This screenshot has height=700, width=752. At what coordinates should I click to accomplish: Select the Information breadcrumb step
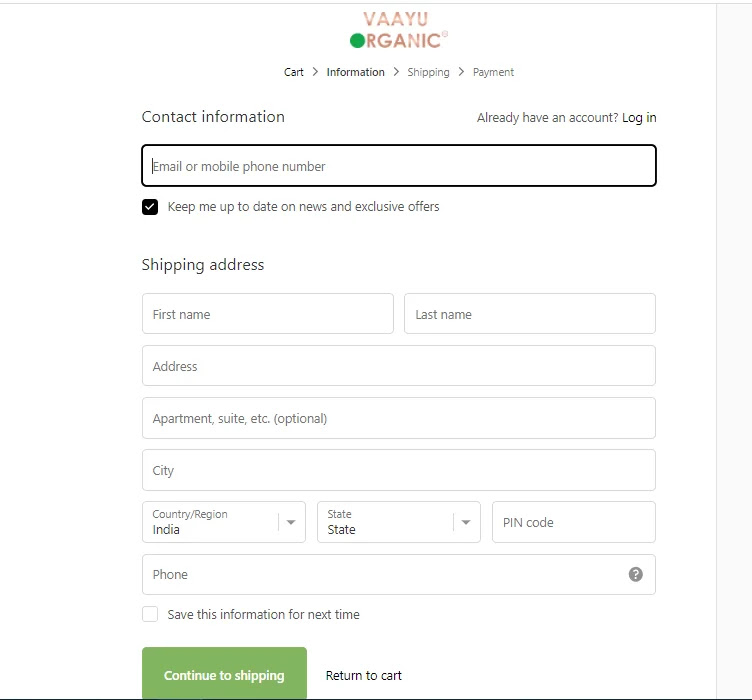(x=355, y=72)
